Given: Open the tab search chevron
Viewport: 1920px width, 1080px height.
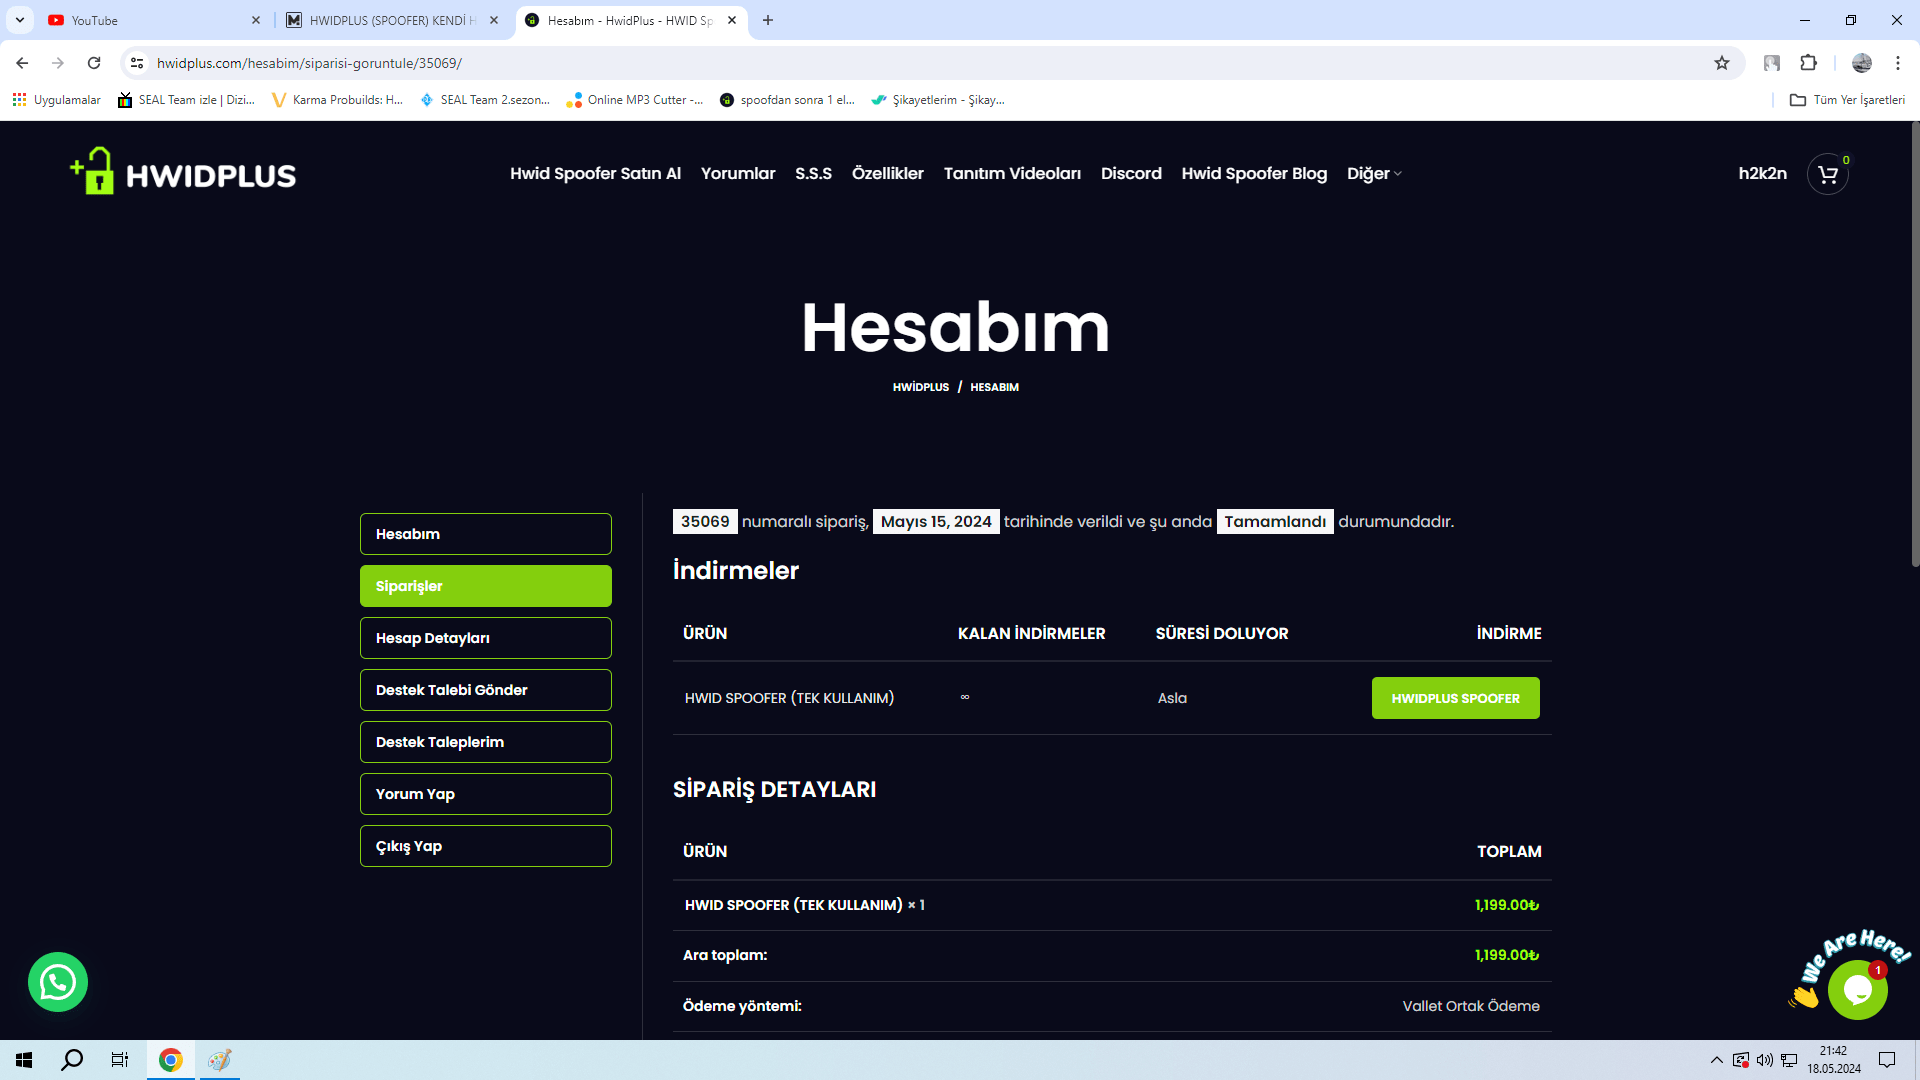Looking at the screenshot, I should (20, 20).
